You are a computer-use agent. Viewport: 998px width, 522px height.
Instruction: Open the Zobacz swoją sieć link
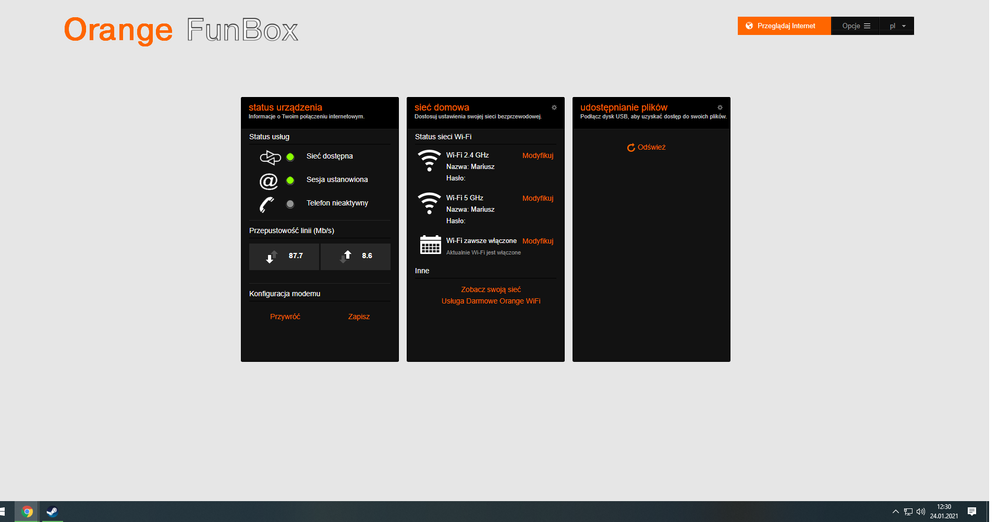pos(490,289)
